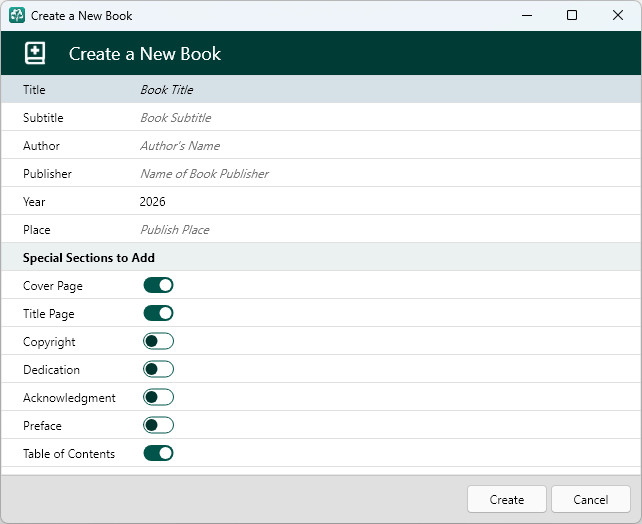642x524 pixels.
Task: Turn off the Title Page switch
Action: [x=158, y=313]
